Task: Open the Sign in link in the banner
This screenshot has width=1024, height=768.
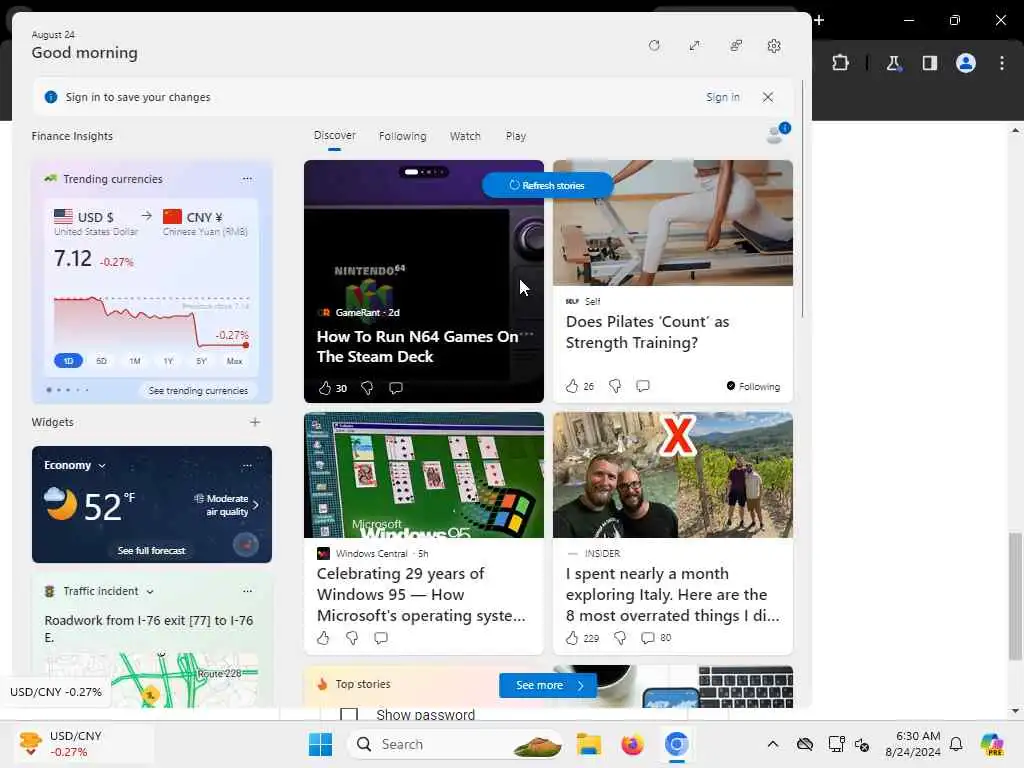Action: [722, 97]
